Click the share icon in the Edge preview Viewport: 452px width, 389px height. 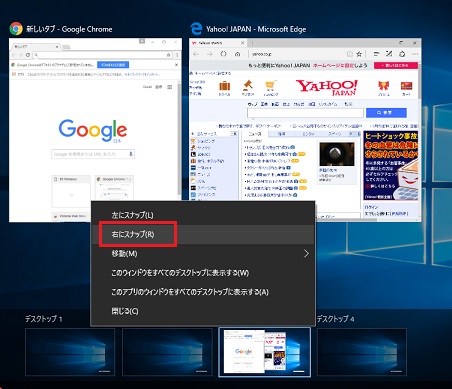tap(402, 54)
